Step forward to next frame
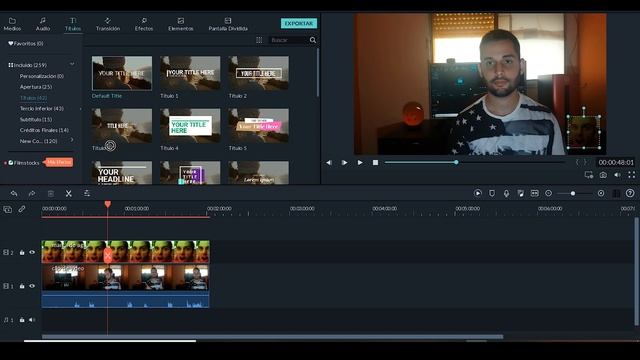The width and height of the screenshot is (640, 360). tap(344, 162)
